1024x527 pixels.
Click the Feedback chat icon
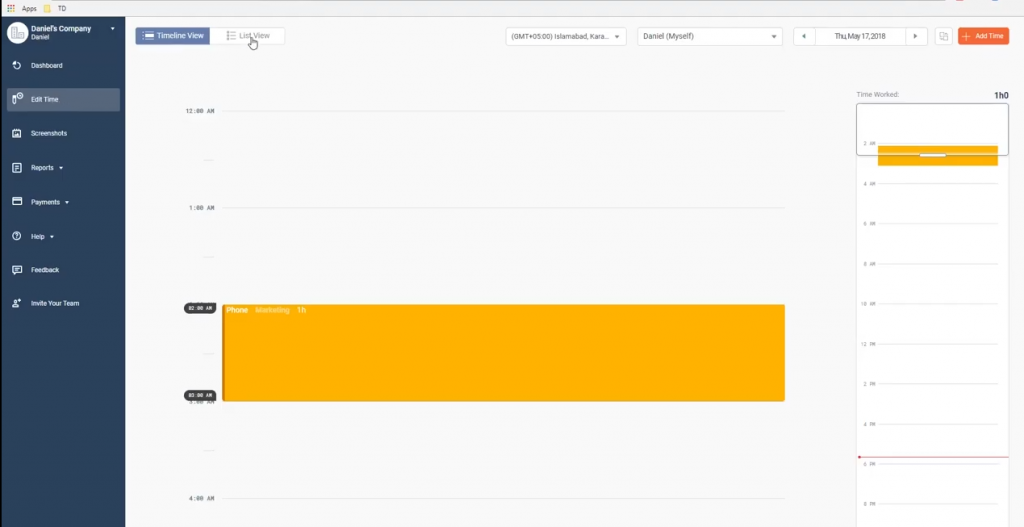(17, 270)
